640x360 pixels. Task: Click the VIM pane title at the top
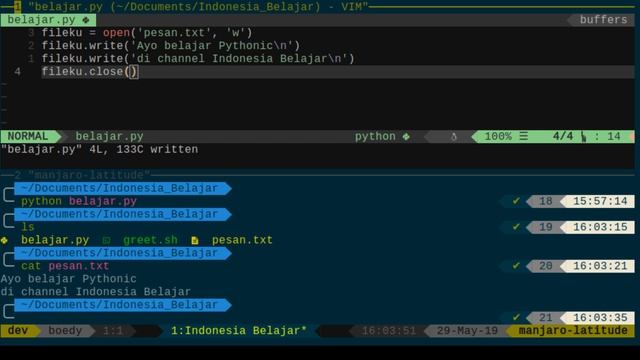pos(198,7)
